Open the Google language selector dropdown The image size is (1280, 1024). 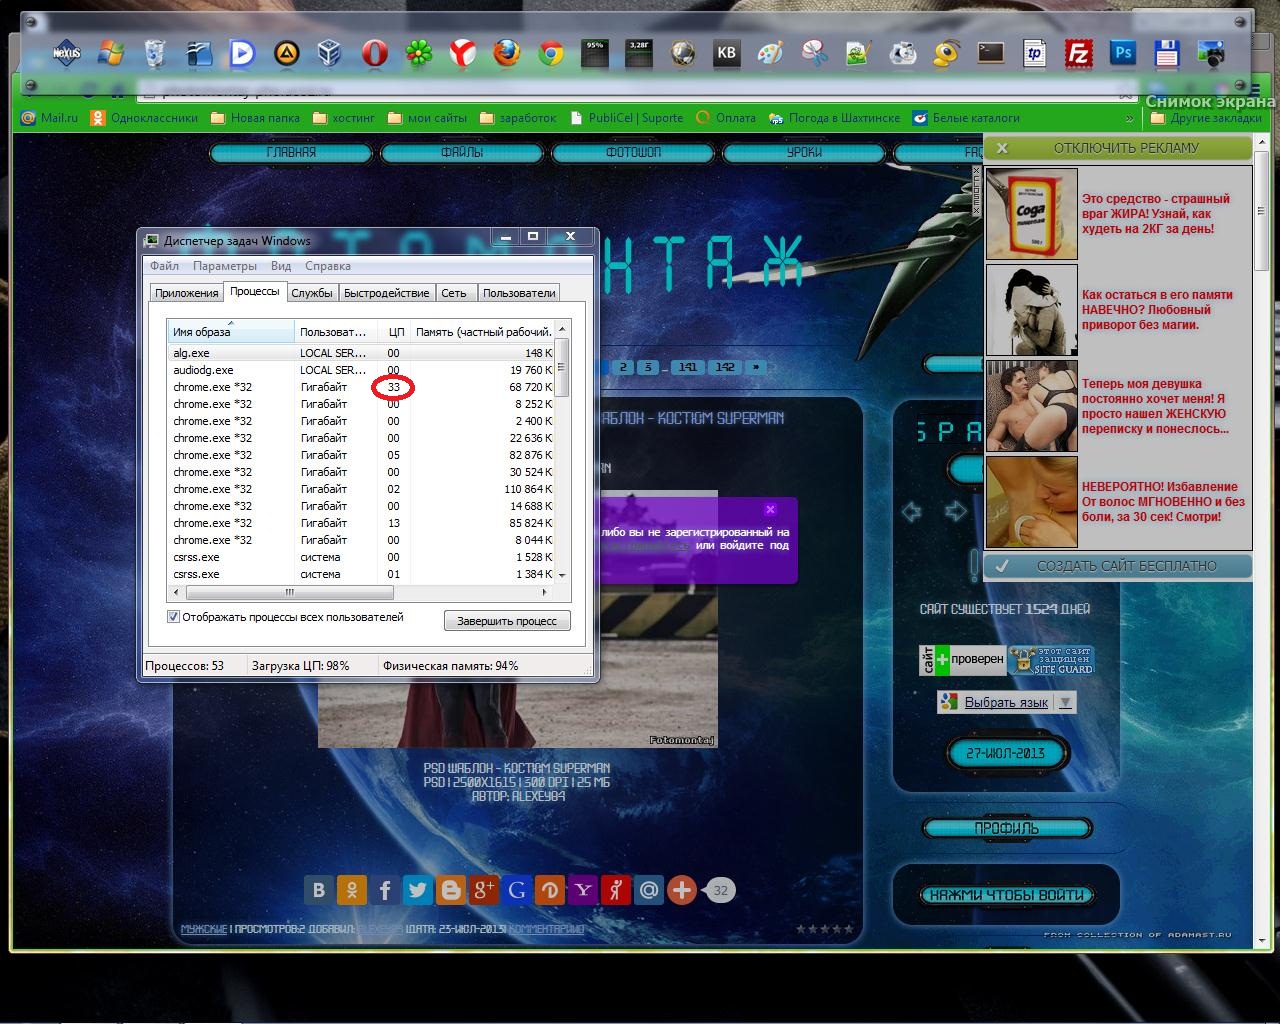1006,702
